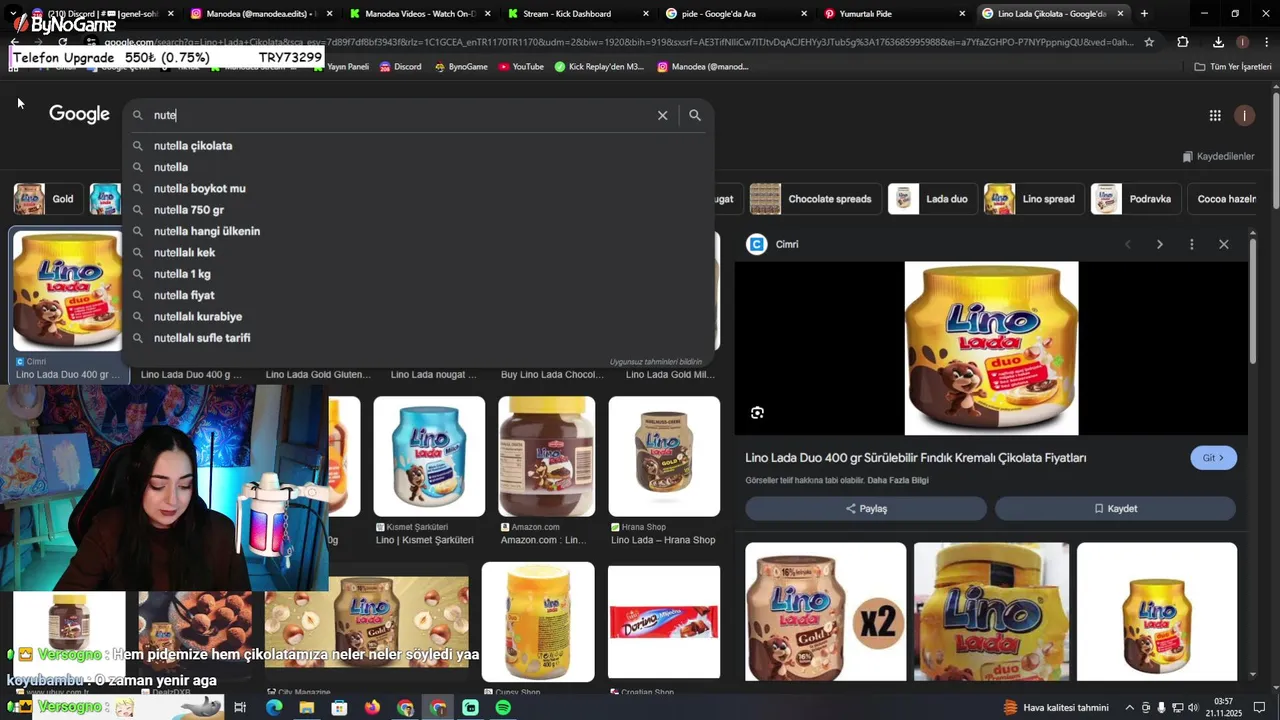
Task: Open the Hrana Shop Lino Lada Gold thumbnail
Action: point(664,456)
